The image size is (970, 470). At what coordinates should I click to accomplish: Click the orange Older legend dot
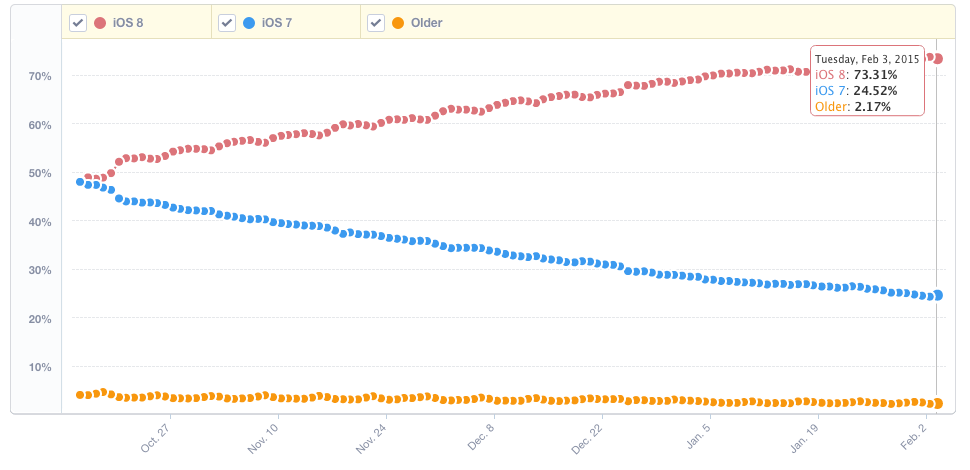pos(398,23)
